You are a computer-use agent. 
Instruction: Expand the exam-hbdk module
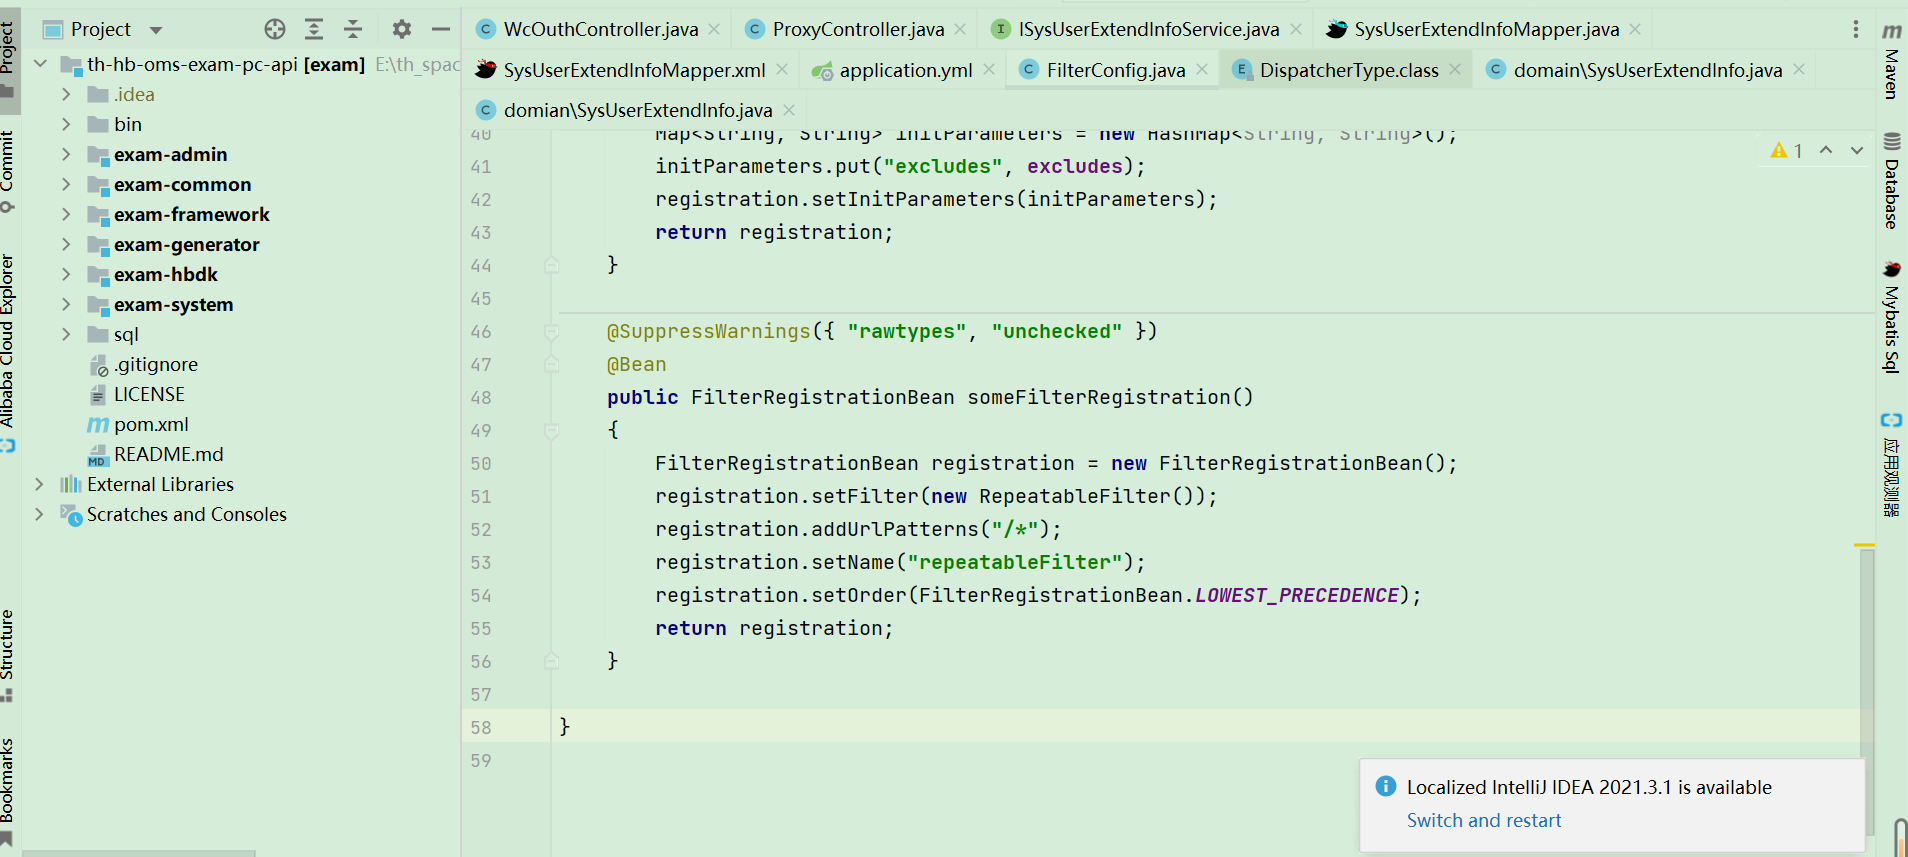pyautogui.click(x=66, y=274)
